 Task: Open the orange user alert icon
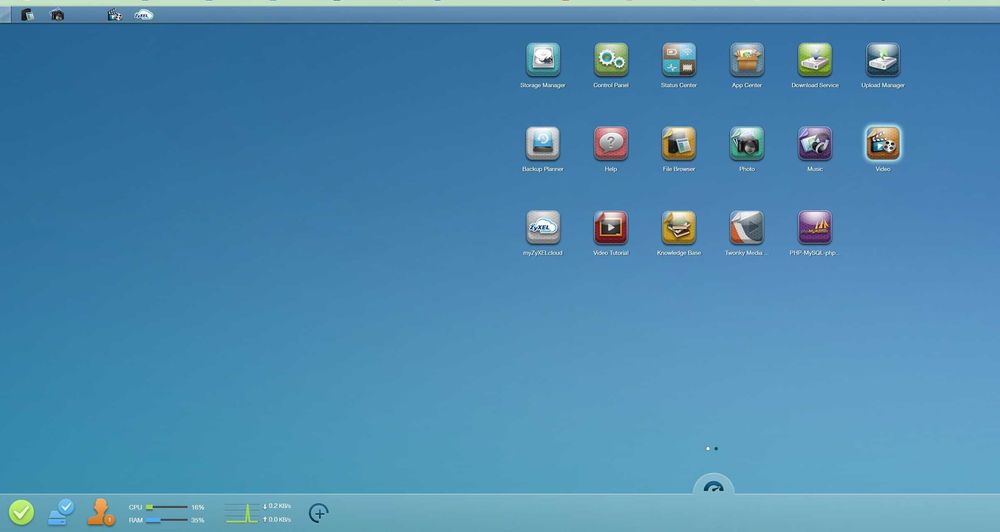click(101, 512)
